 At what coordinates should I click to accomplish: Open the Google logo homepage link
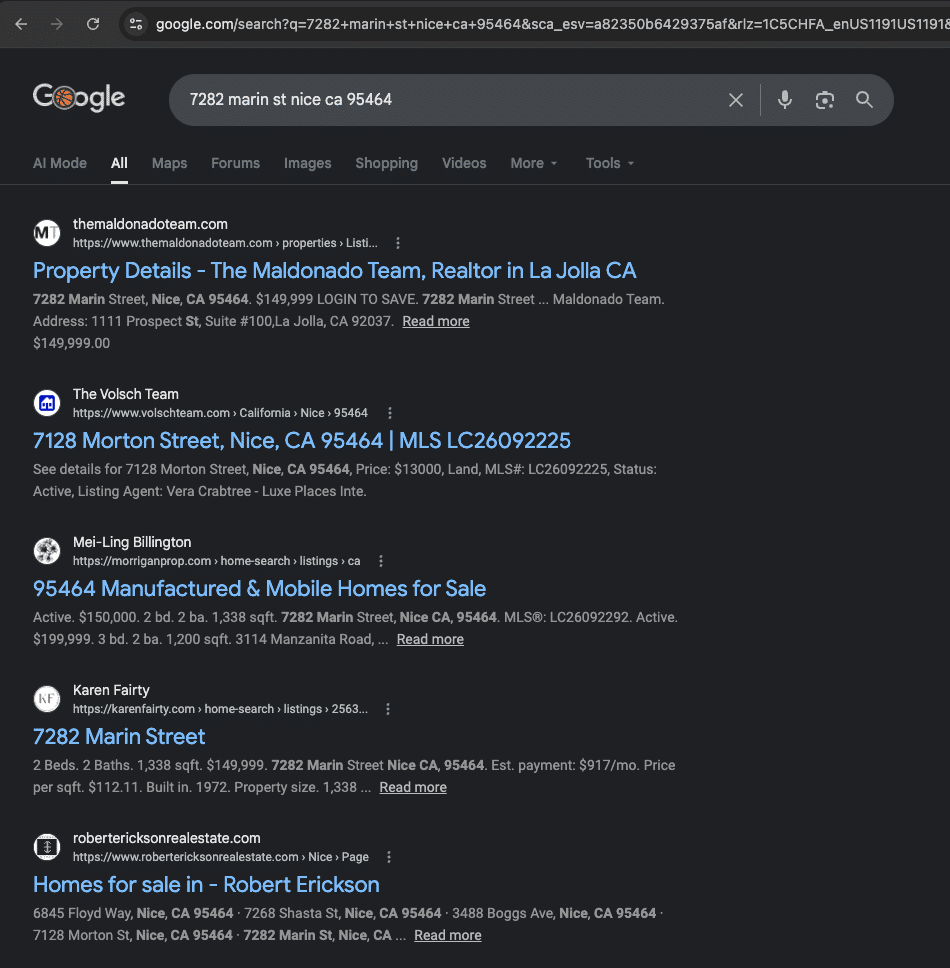click(x=79, y=98)
